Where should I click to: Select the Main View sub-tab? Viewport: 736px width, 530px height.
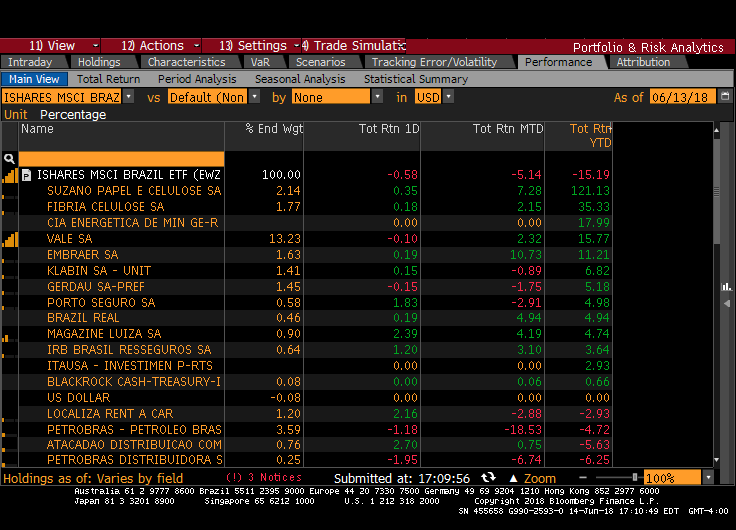coord(34,79)
